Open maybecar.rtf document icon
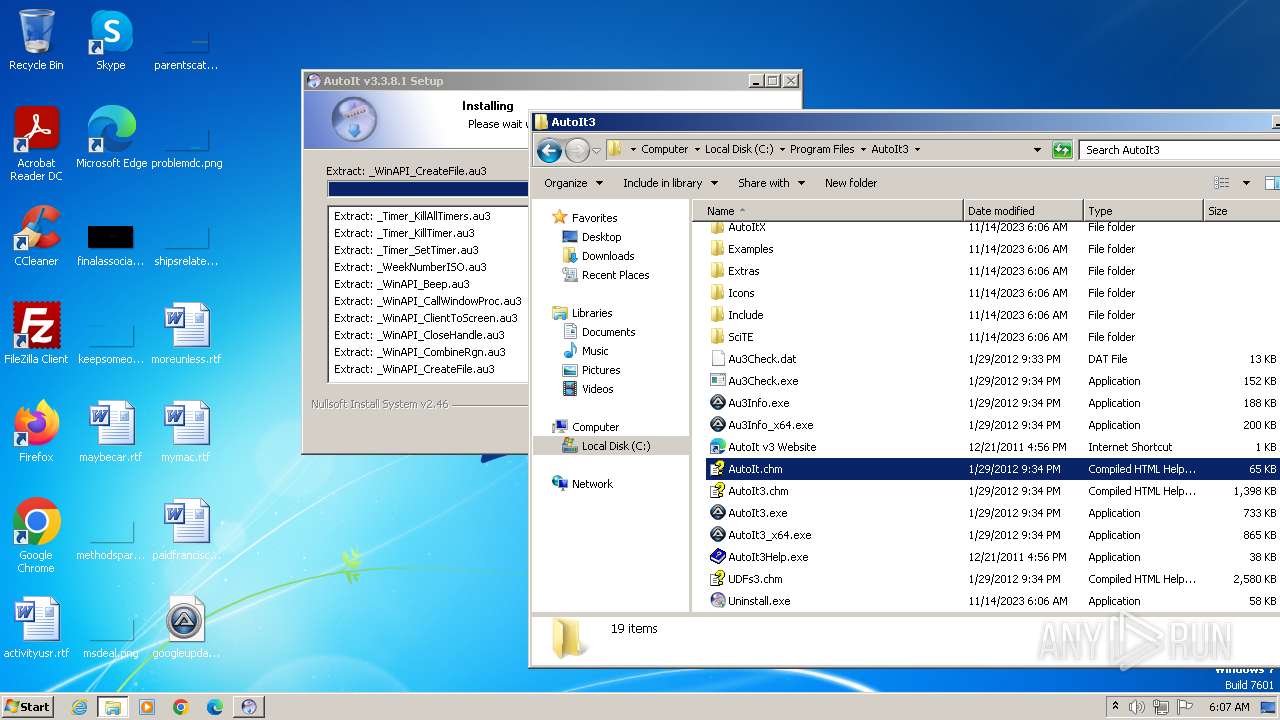The image size is (1280, 720). tap(110, 432)
